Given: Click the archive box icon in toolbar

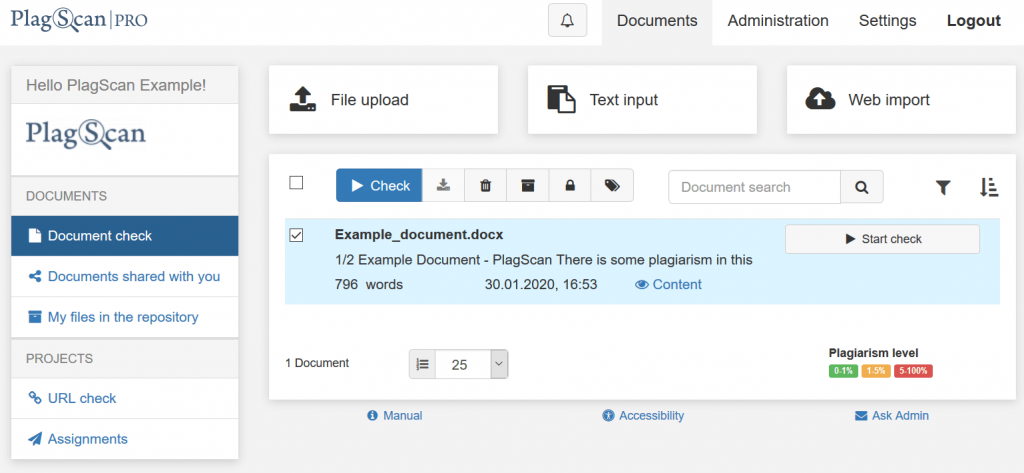Looking at the screenshot, I should coord(528,186).
